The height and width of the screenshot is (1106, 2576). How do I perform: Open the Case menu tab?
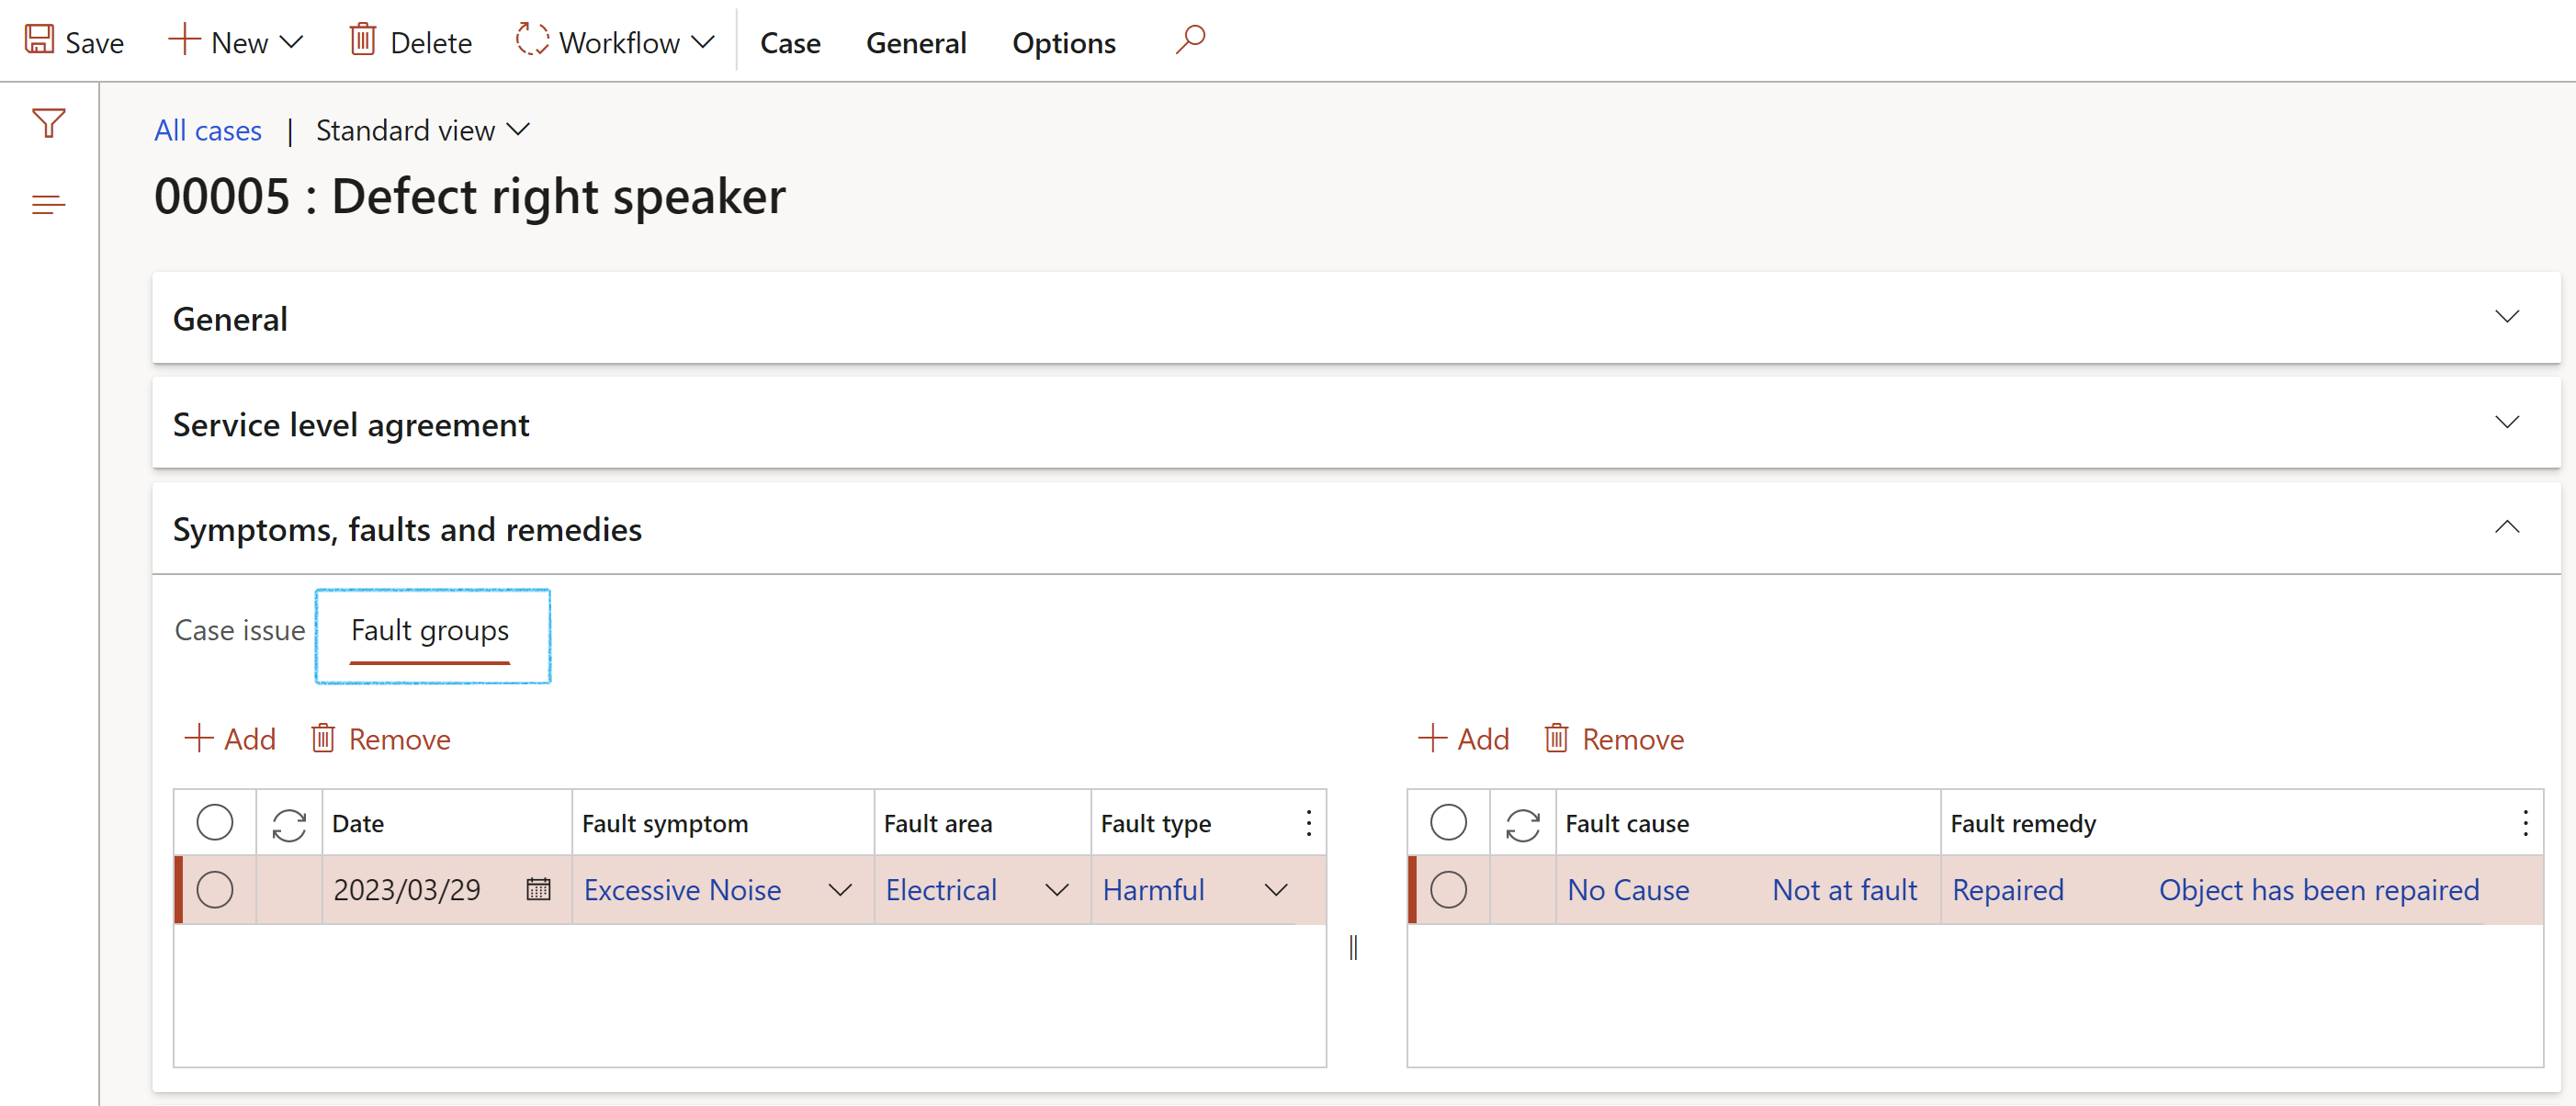[790, 42]
